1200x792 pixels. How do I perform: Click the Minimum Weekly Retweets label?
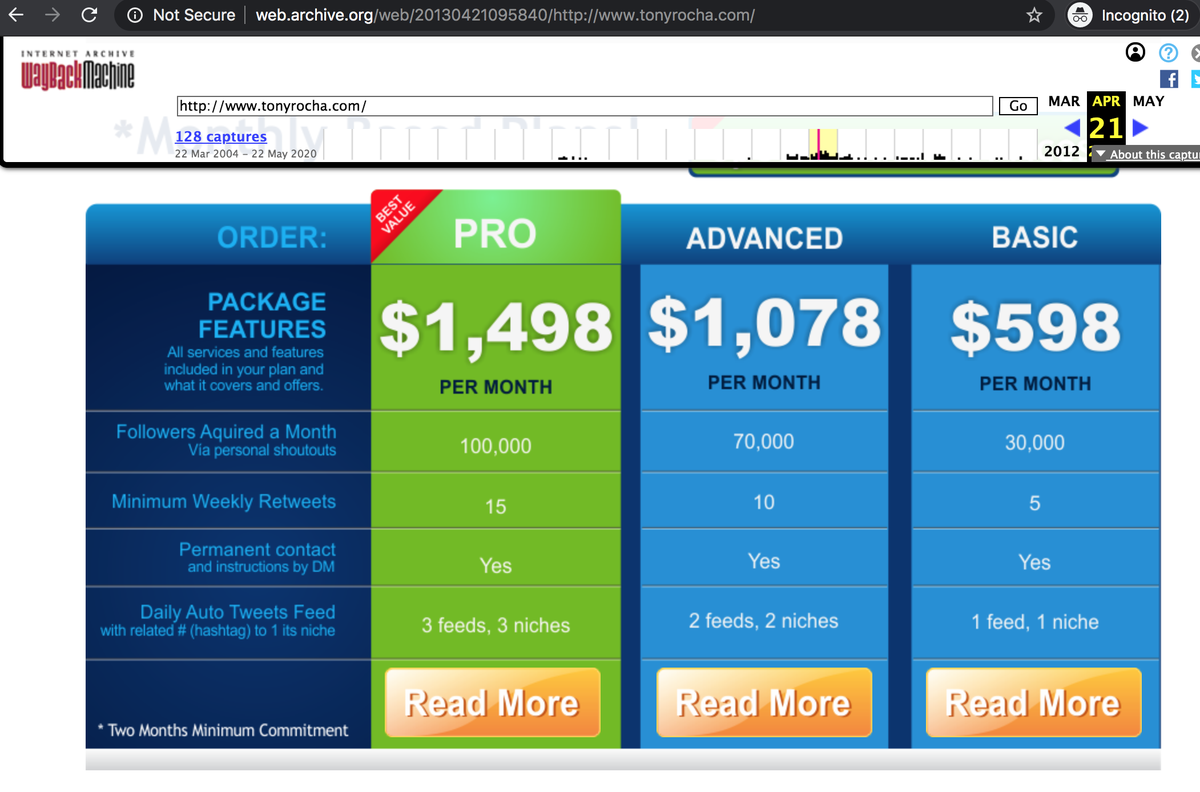pyautogui.click(x=224, y=501)
